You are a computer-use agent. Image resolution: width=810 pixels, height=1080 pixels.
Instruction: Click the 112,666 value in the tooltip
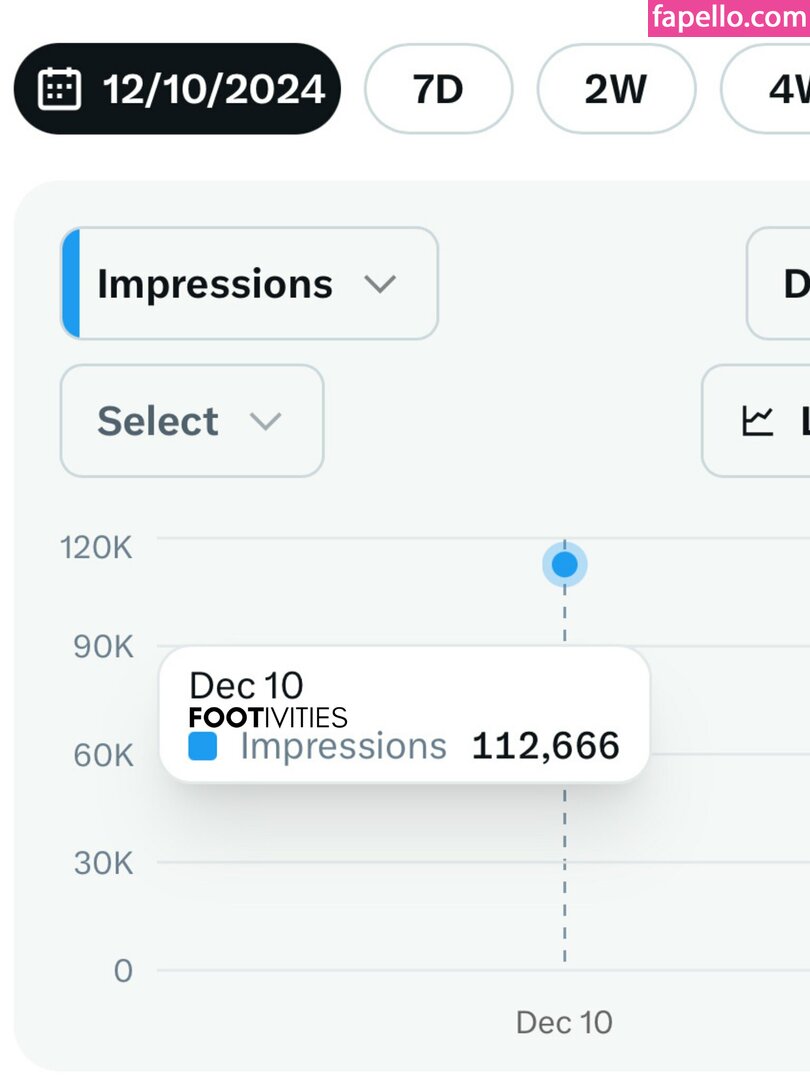[545, 746]
